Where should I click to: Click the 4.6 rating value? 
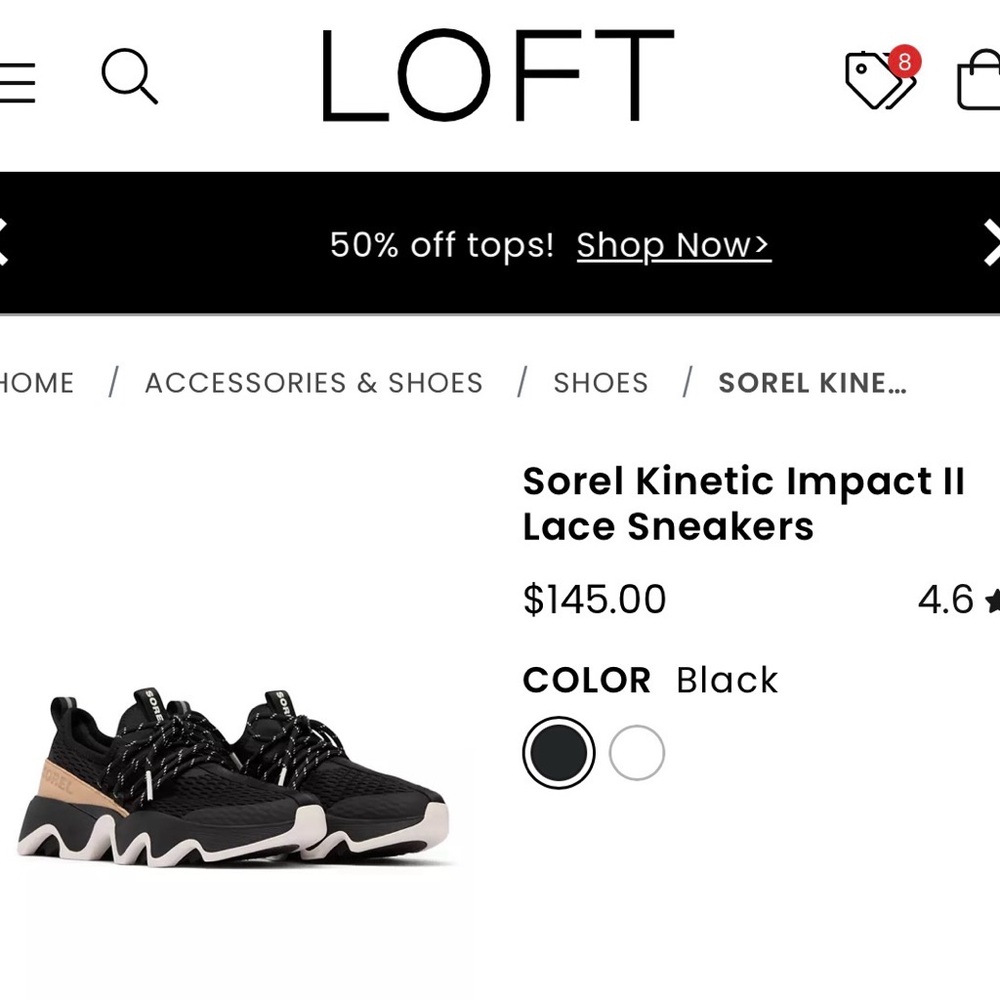point(946,598)
